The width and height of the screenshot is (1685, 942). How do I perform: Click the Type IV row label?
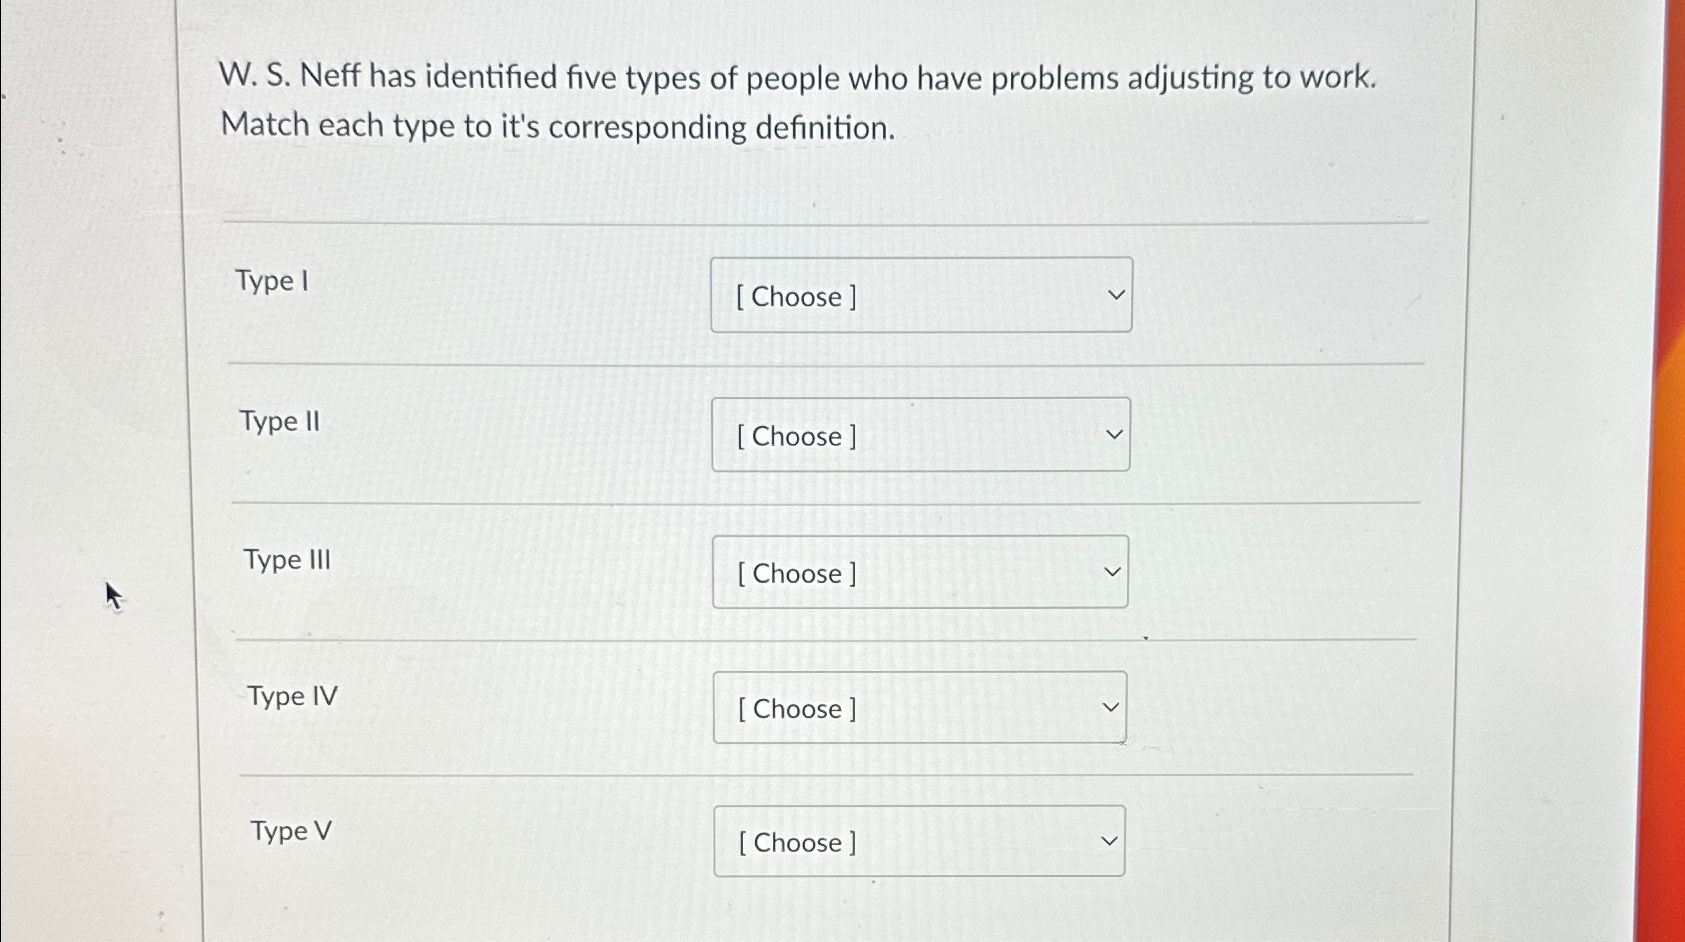pyautogui.click(x=291, y=696)
